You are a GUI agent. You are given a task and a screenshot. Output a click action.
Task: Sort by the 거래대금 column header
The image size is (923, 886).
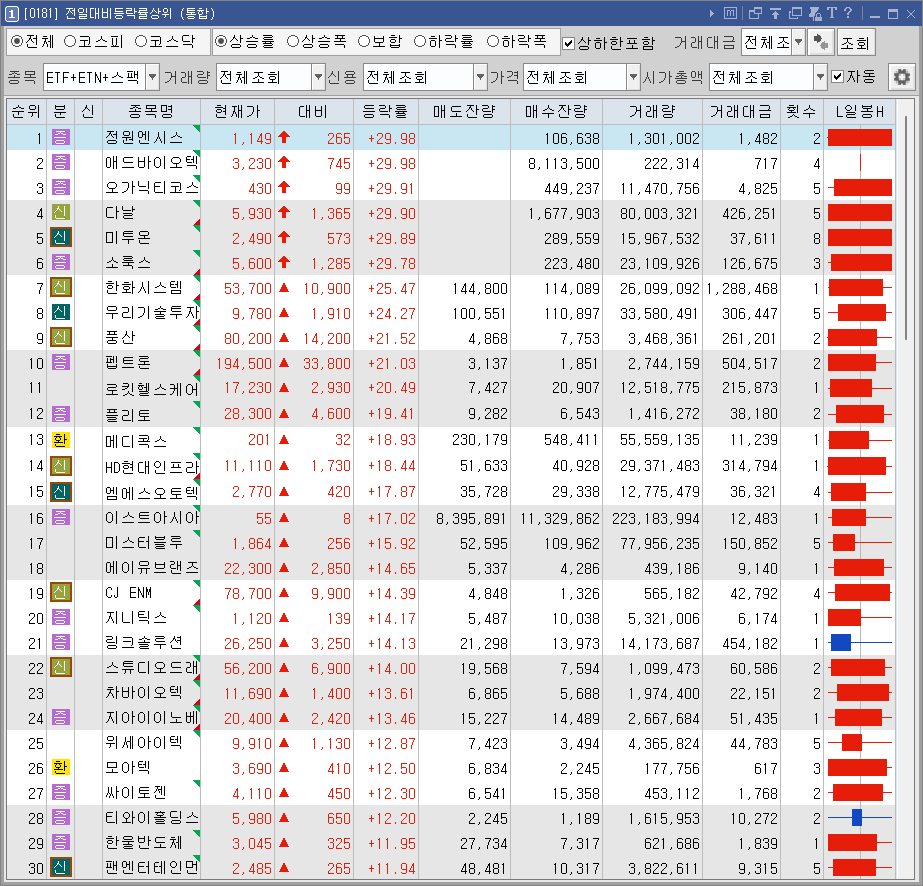[741, 111]
